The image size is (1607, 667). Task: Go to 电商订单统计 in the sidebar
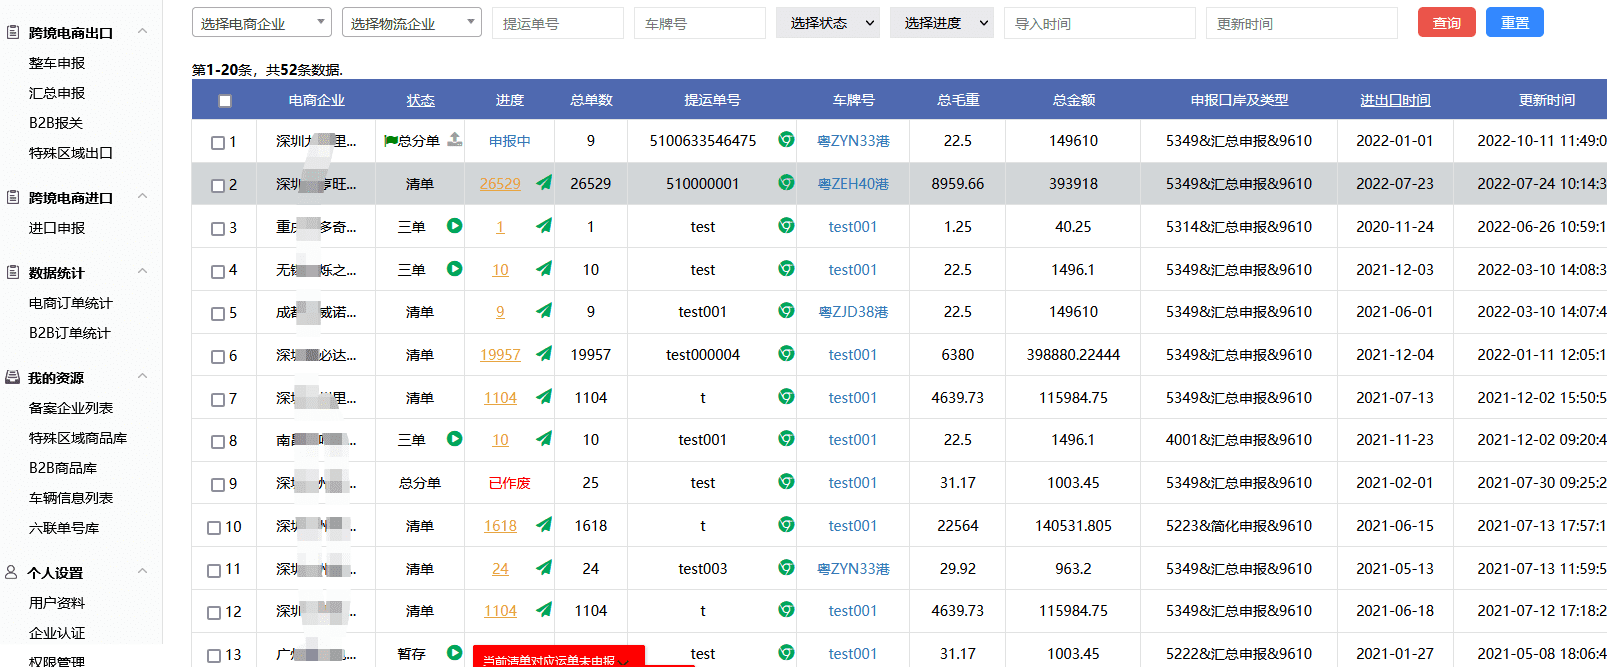point(70,303)
